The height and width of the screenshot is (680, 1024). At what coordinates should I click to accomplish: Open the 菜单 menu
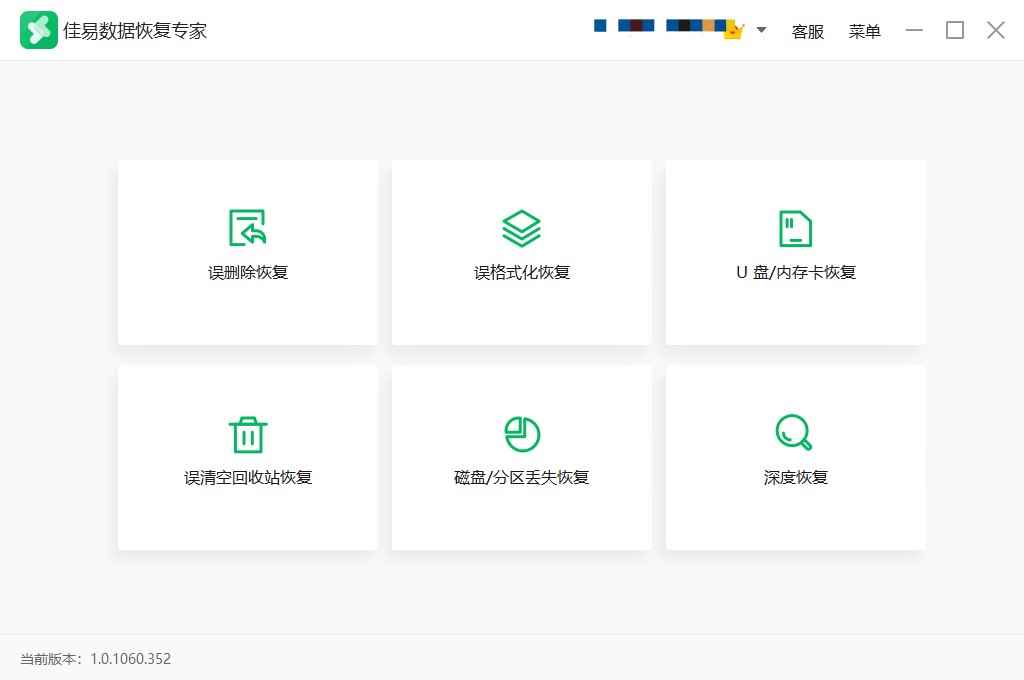864,31
